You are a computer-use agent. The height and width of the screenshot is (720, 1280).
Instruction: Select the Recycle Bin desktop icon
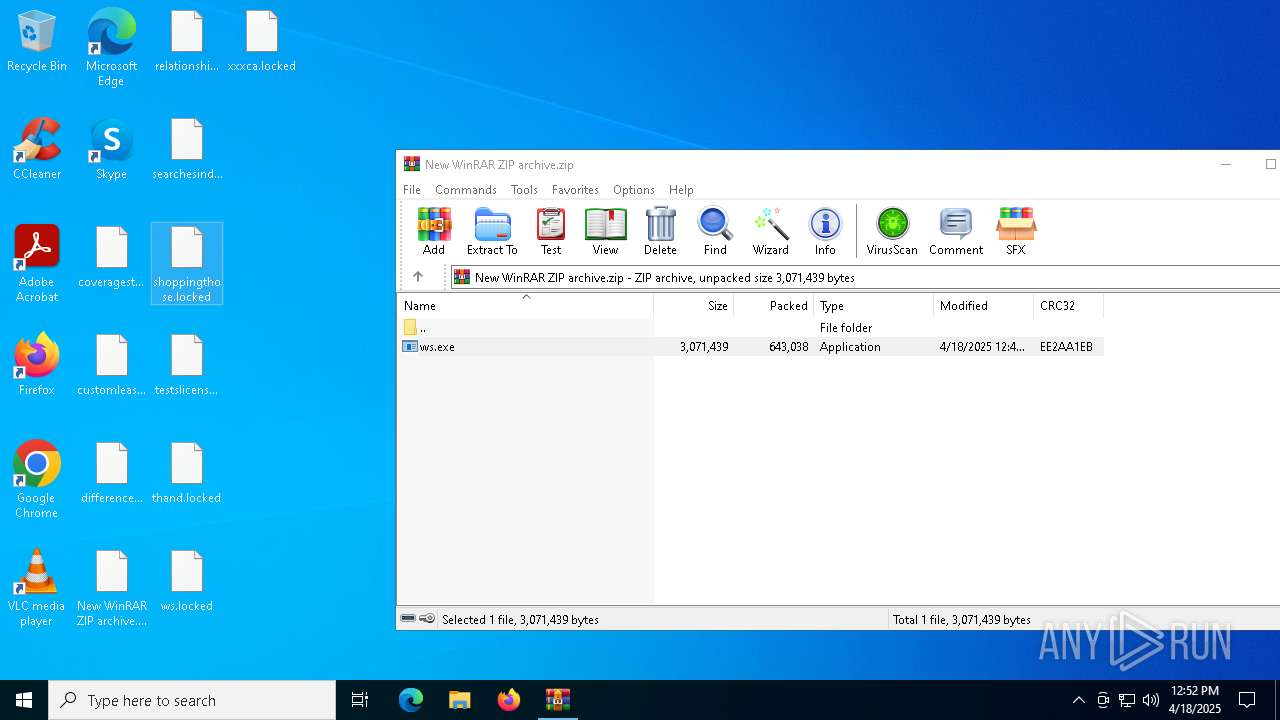tap(37, 42)
